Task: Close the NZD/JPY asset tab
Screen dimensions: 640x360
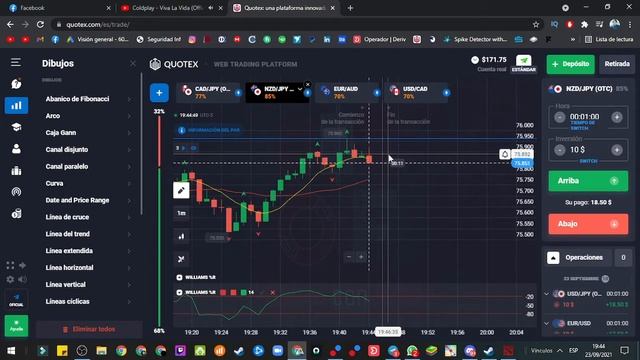Action: [x=308, y=84]
